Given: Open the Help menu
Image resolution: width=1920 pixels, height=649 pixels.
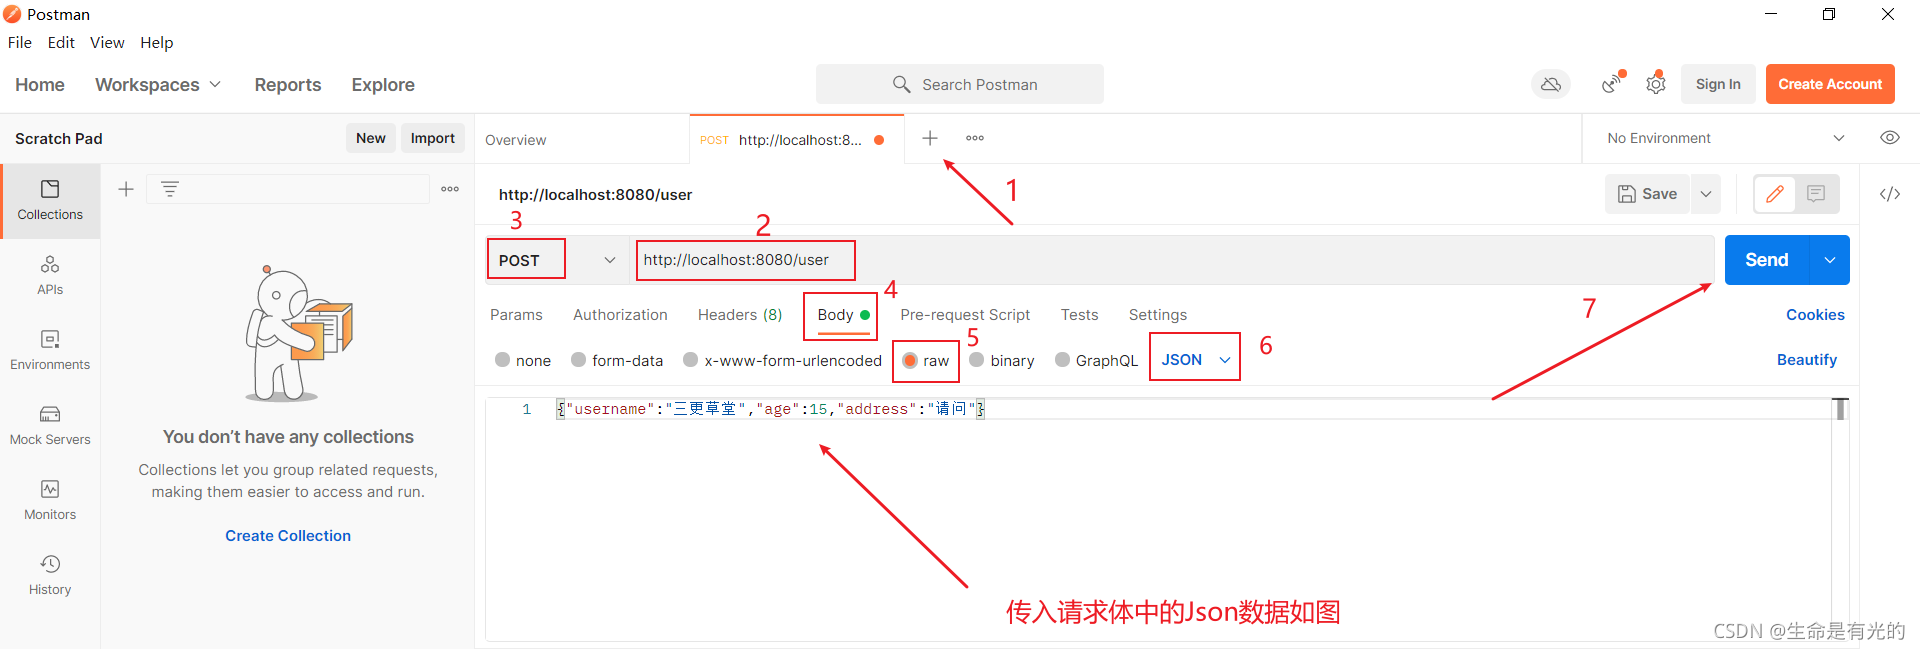Looking at the screenshot, I should pyautogui.click(x=157, y=42).
